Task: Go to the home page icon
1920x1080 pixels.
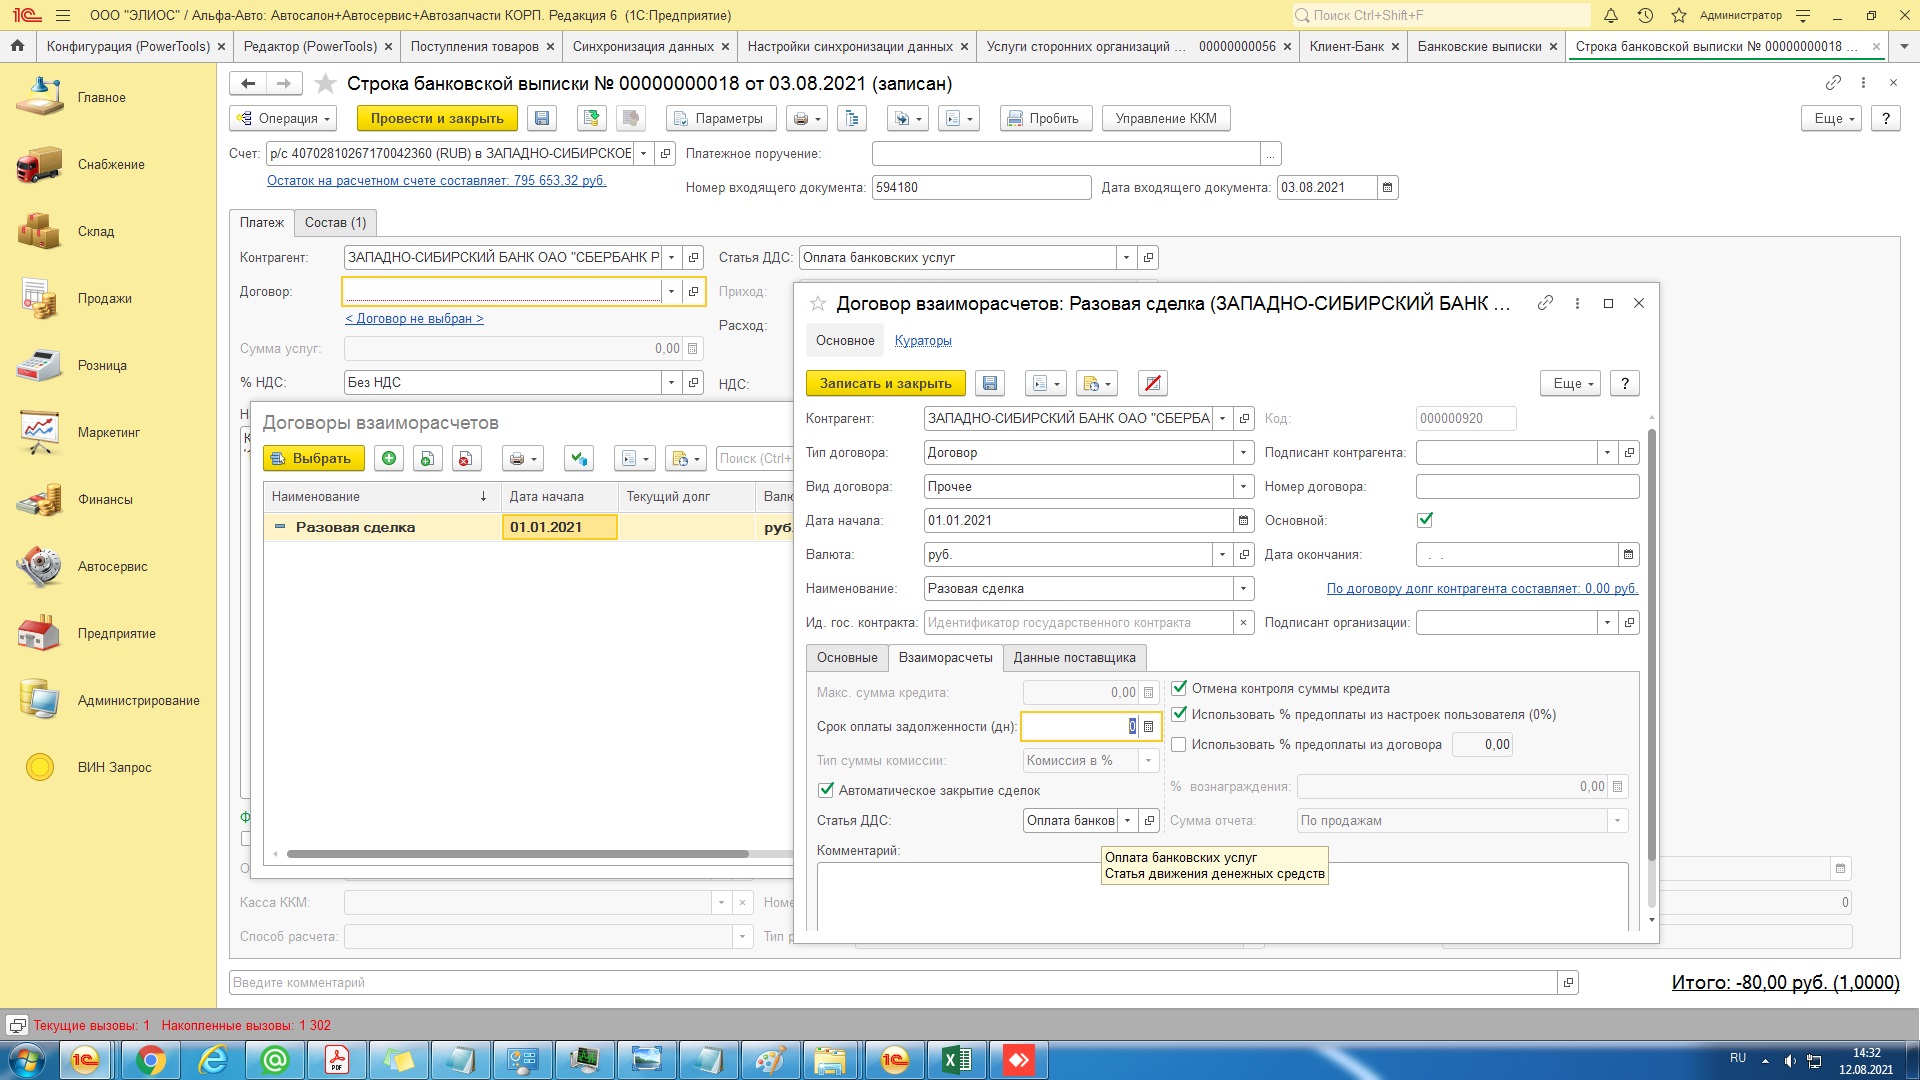Action: tap(17, 47)
